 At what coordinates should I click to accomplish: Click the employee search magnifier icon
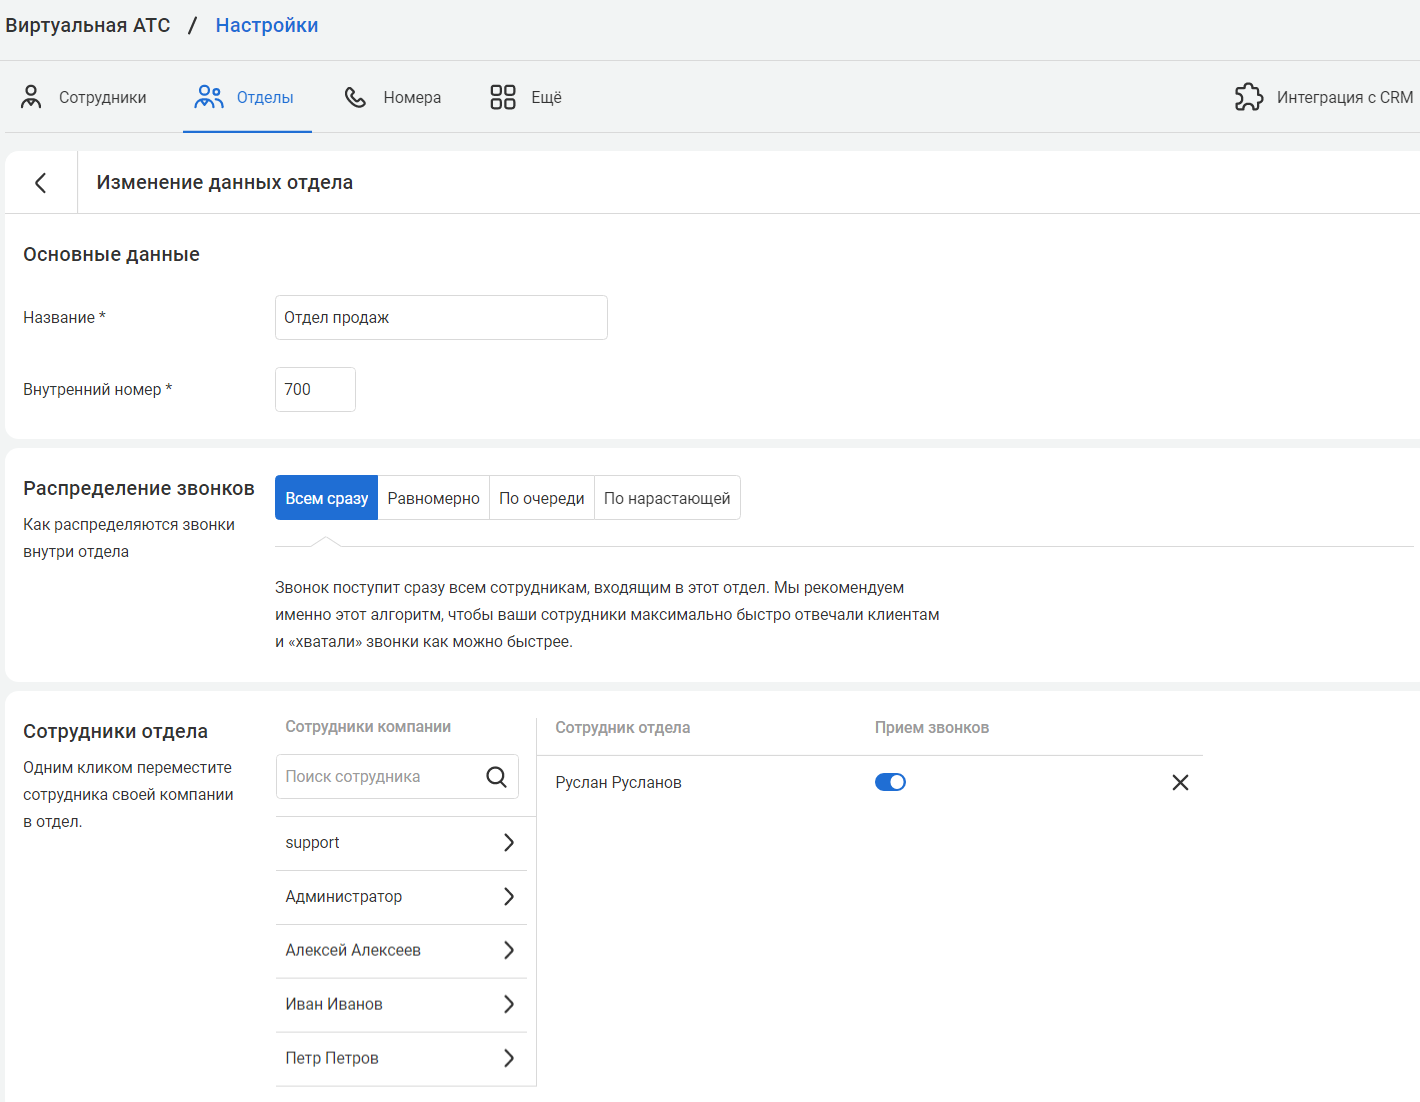(496, 777)
